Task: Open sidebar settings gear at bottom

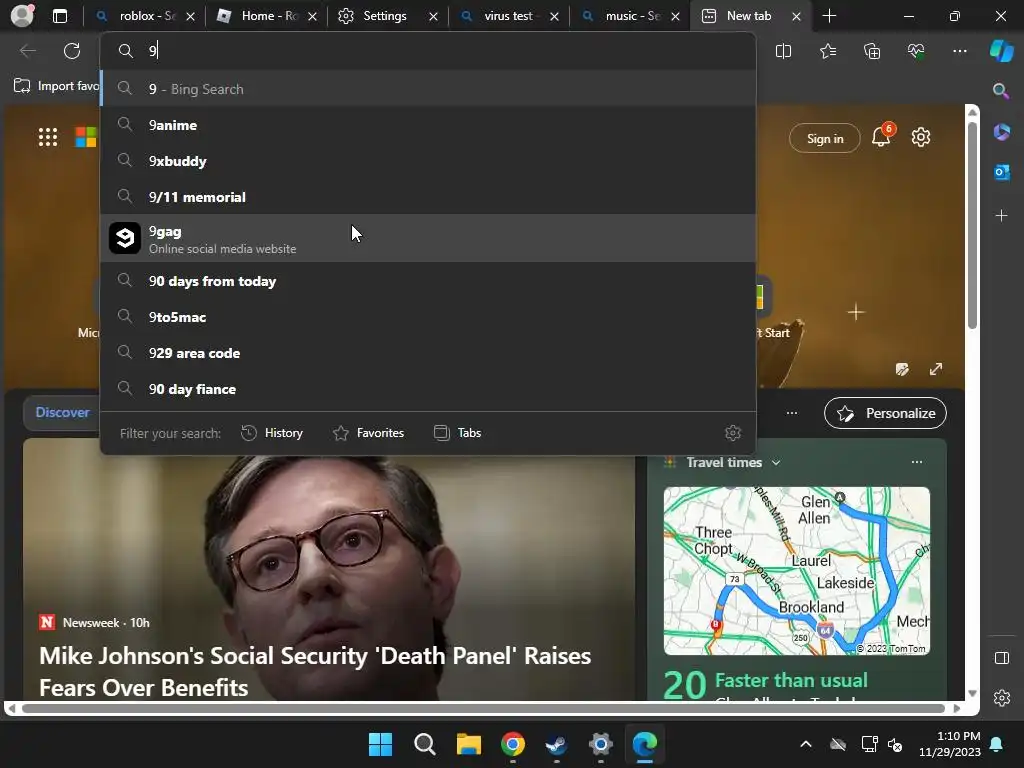Action: (1002, 698)
